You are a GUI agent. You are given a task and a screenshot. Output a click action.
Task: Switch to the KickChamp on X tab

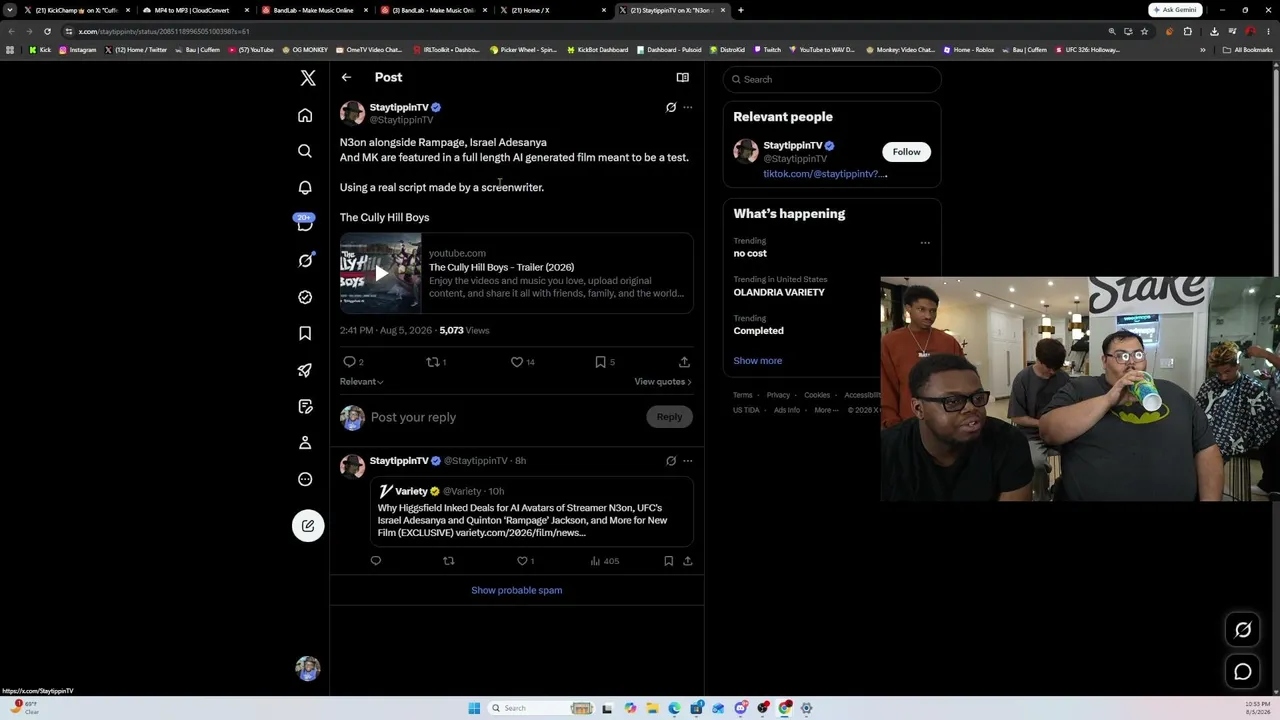coord(76,10)
